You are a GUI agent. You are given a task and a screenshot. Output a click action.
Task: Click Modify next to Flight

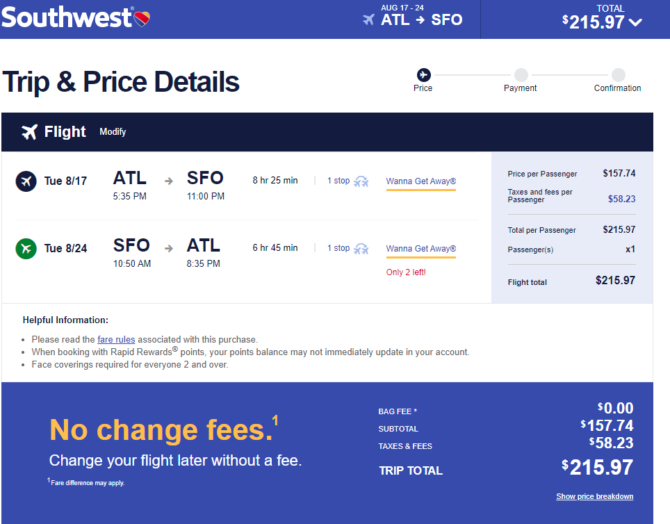[x=113, y=132]
